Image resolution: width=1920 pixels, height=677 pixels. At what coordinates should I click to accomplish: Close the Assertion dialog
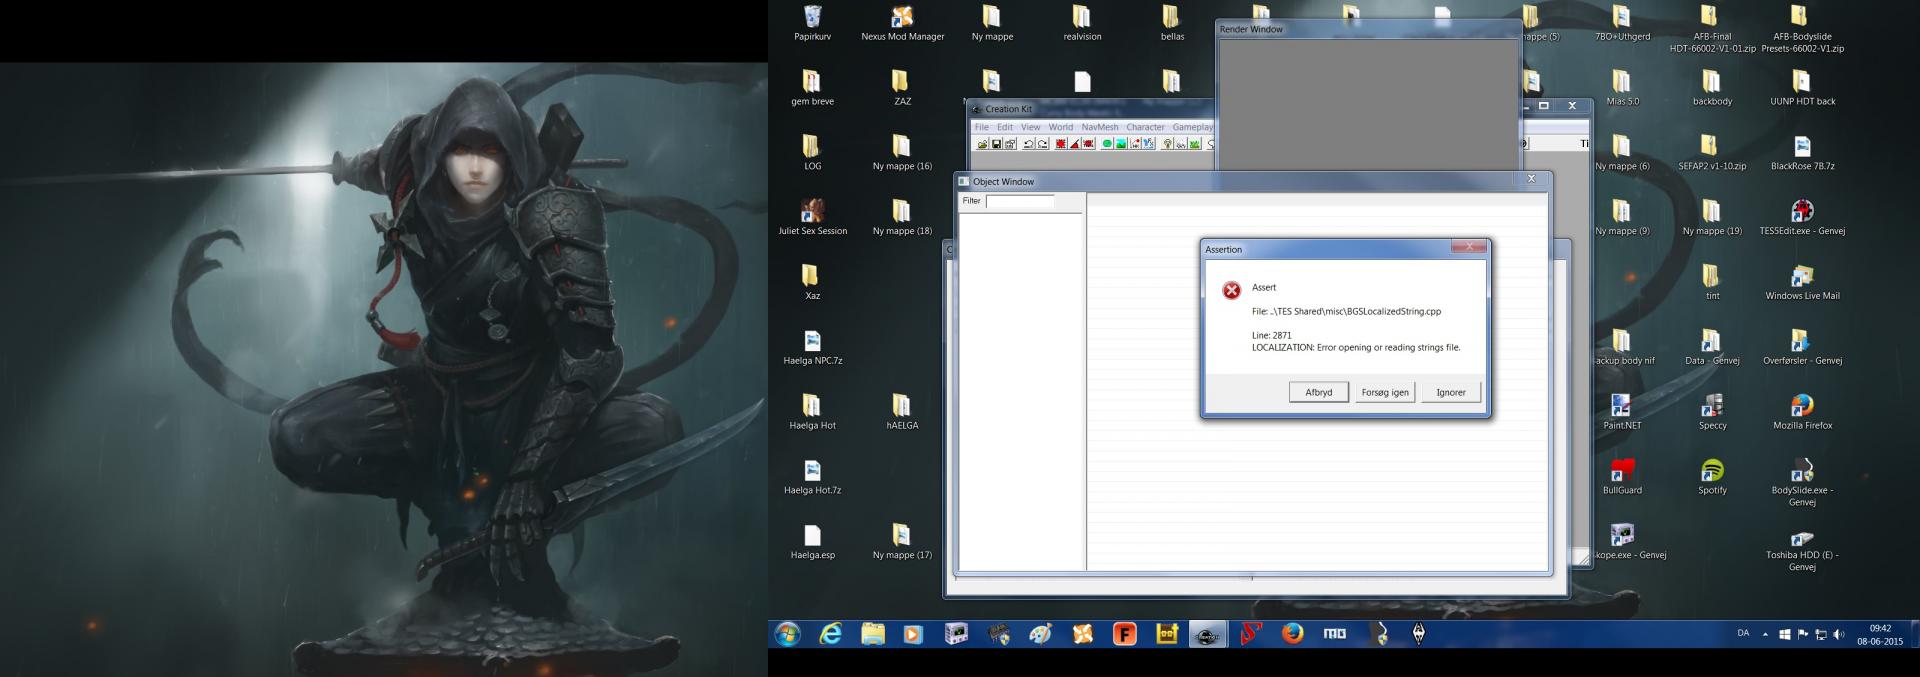coord(1468,247)
